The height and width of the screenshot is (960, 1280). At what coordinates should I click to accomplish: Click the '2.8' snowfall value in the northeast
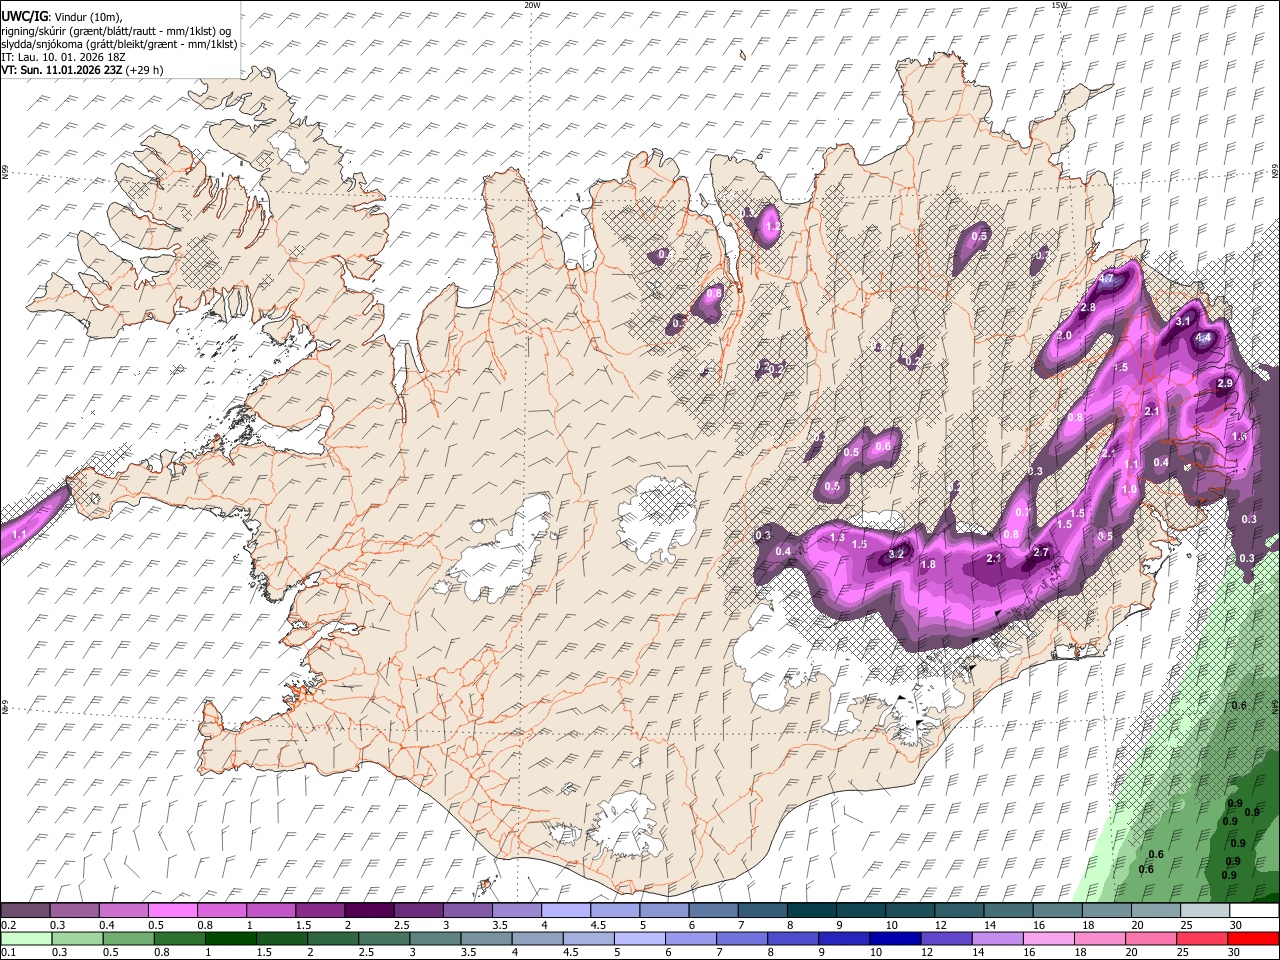[1089, 307]
